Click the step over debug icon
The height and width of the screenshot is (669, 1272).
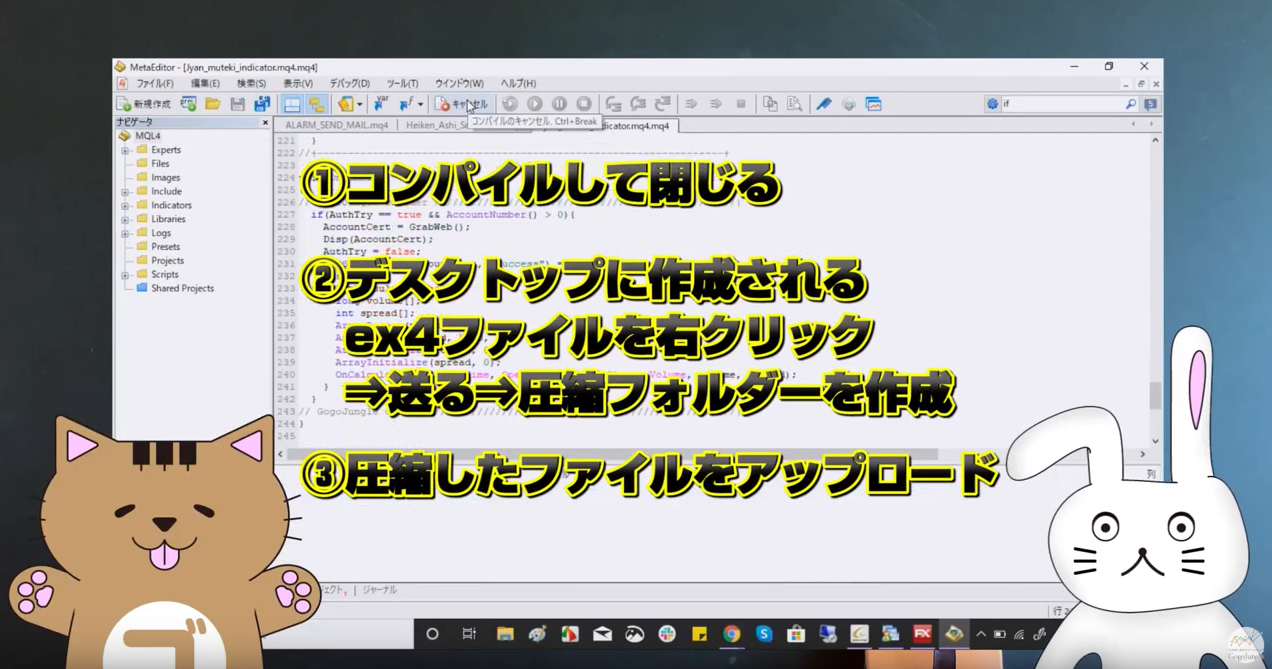click(638, 104)
